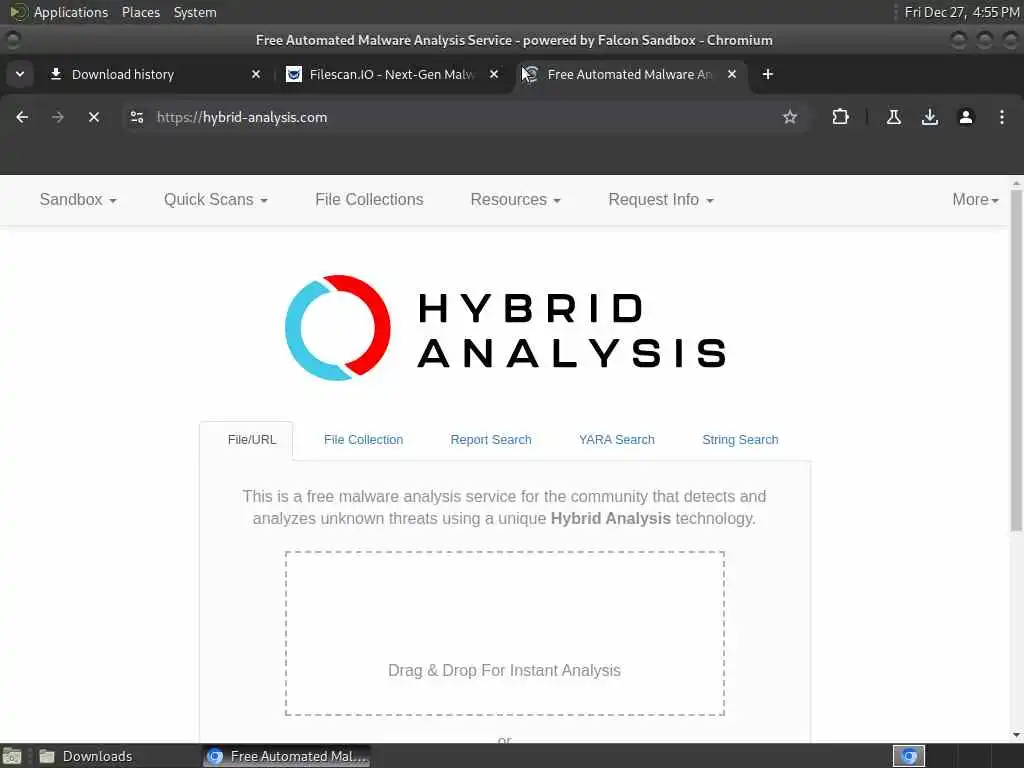Open the Places menu
The width and height of the screenshot is (1024, 768).
(x=141, y=12)
